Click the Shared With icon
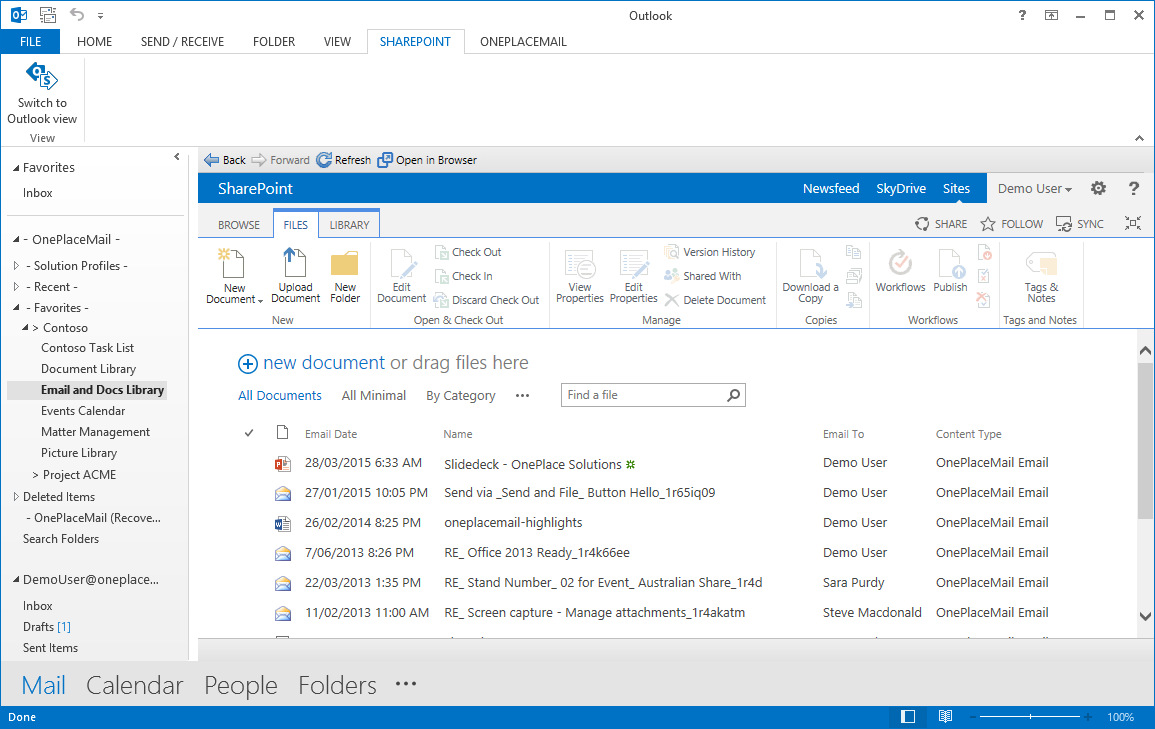Screen dimensions: 1155x729 click(671, 275)
